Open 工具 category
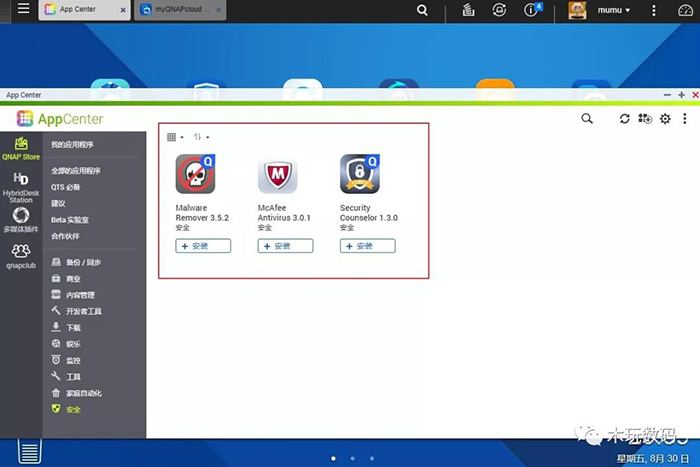The width and height of the screenshot is (700, 467). (x=66, y=376)
